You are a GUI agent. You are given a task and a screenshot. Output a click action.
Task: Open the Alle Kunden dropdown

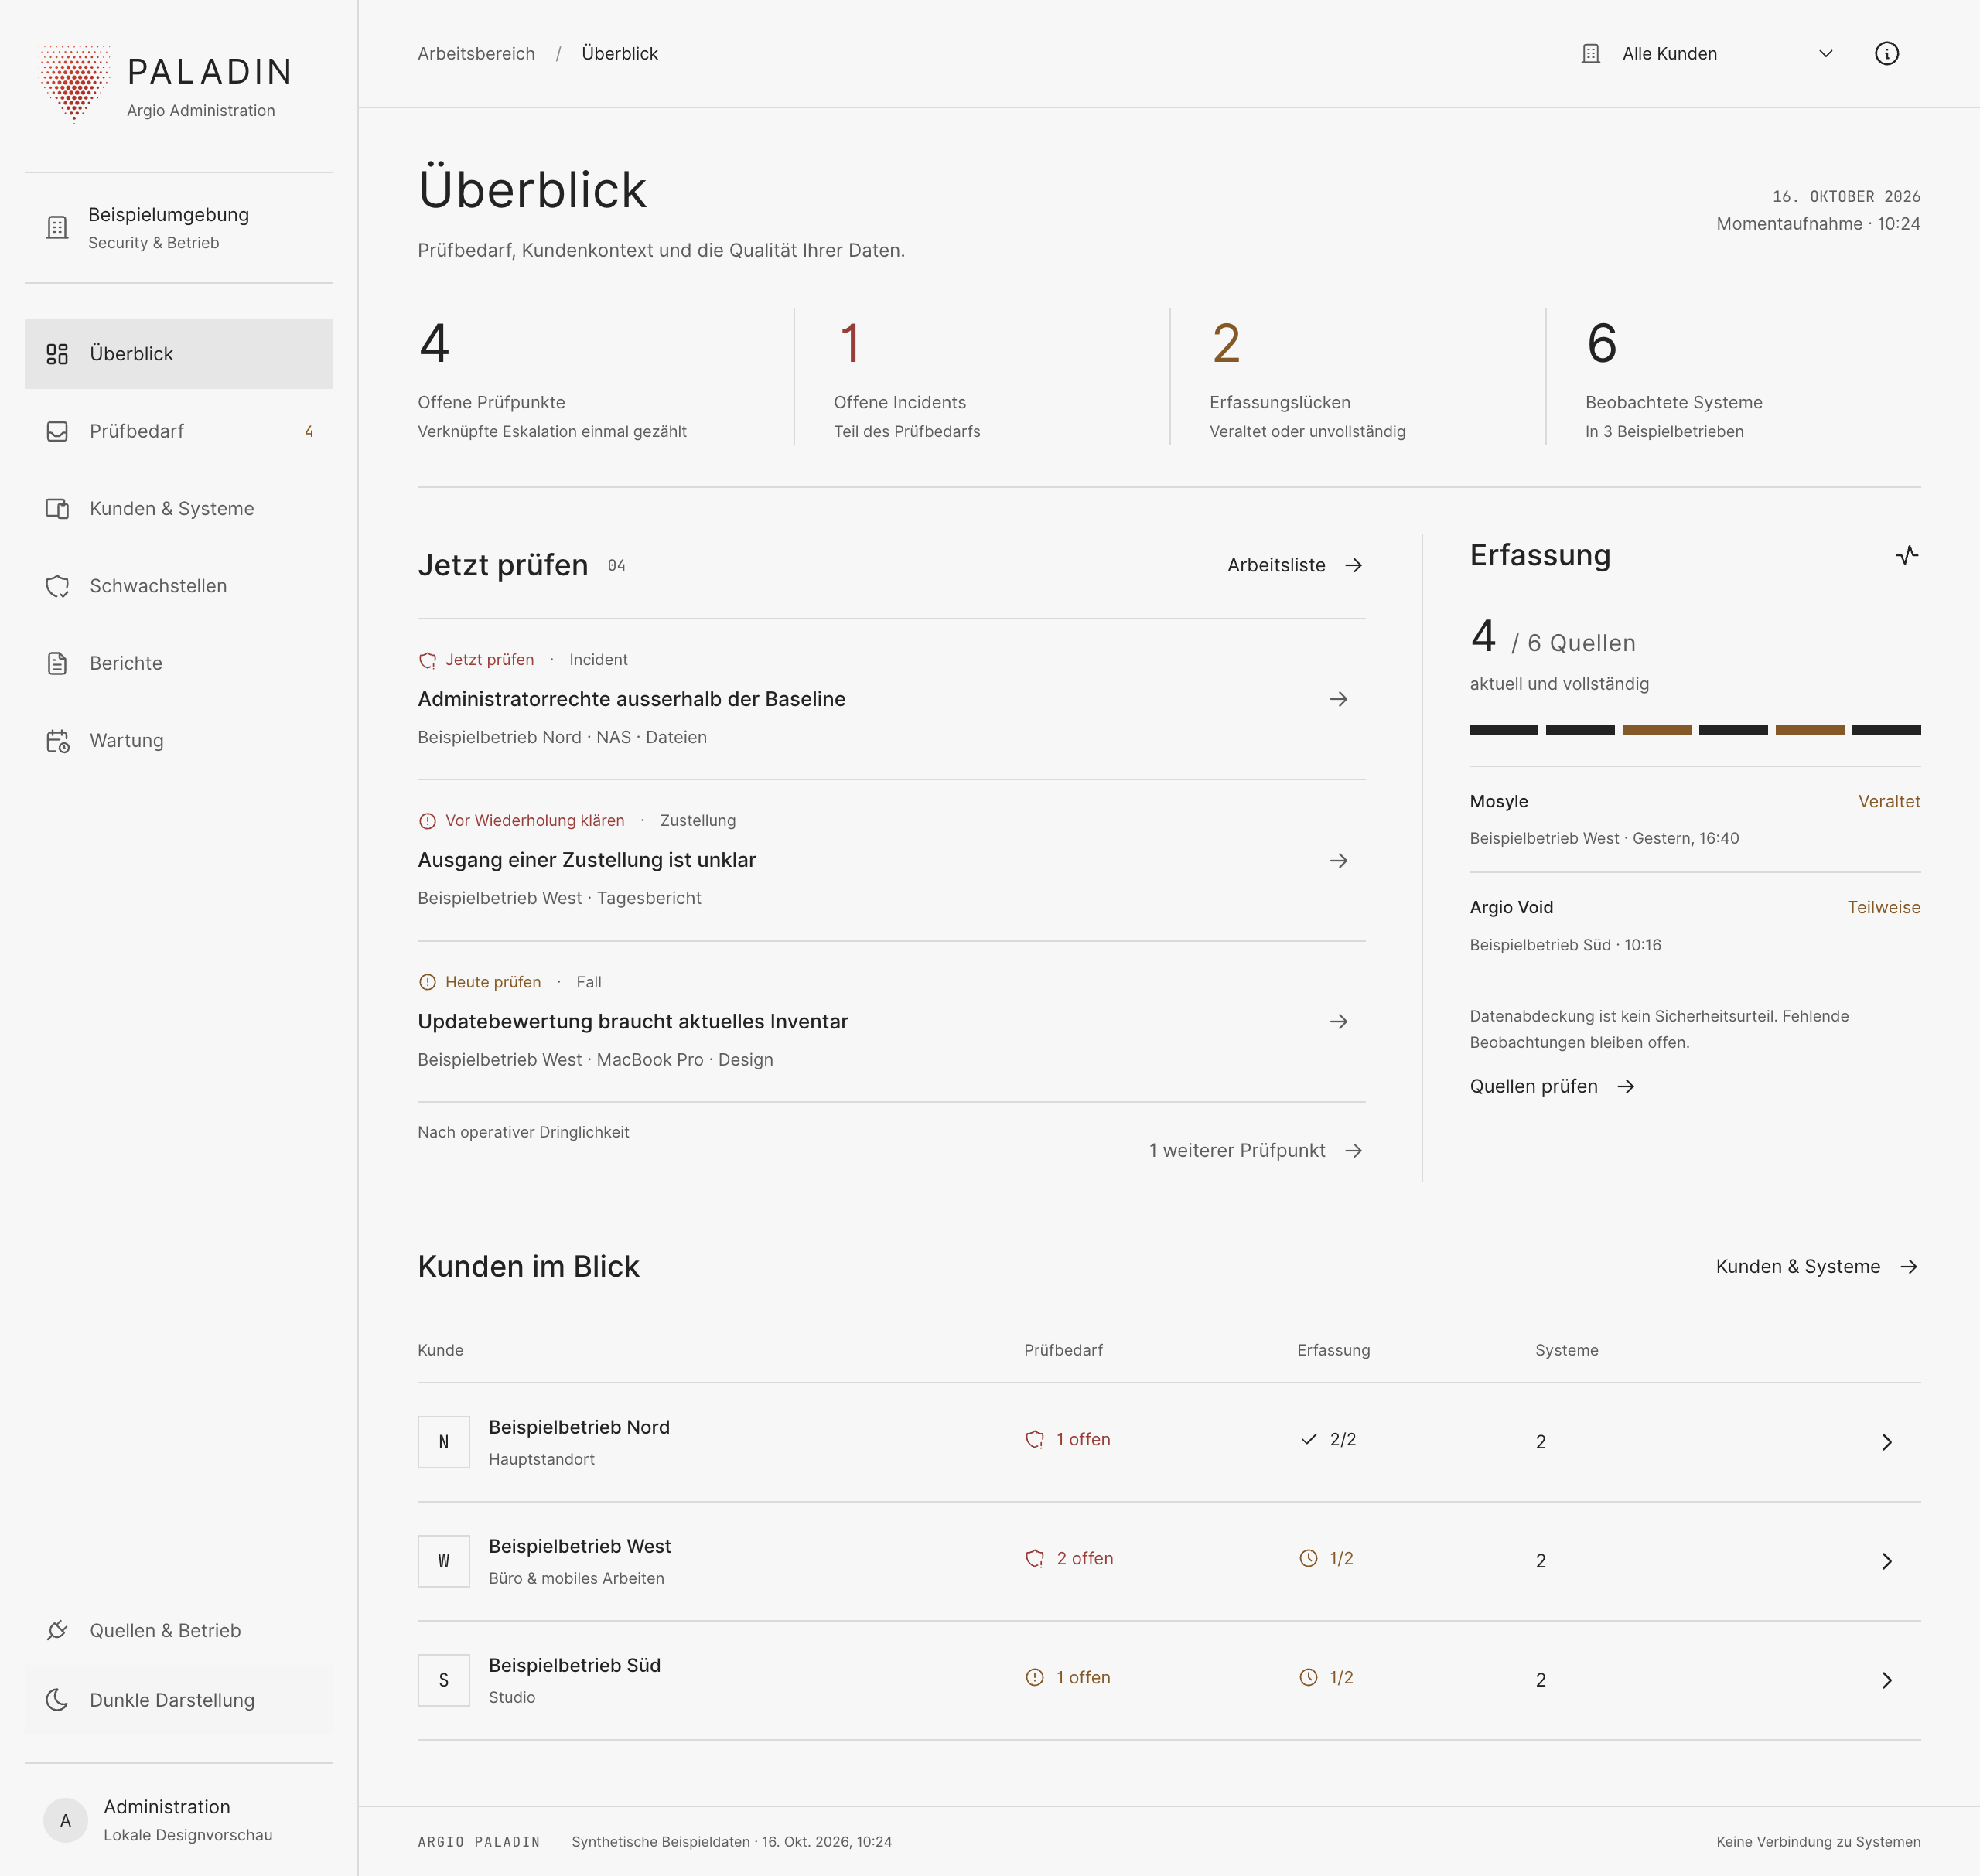click(x=1707, y=54)
